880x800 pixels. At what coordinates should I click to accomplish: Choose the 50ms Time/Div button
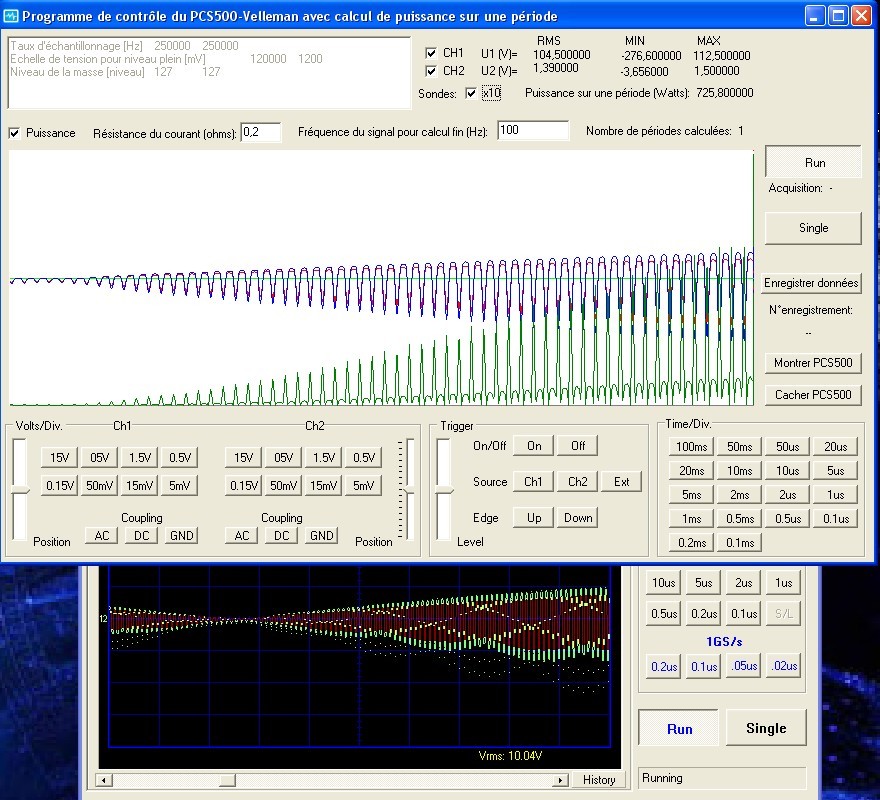pos(740,447)
